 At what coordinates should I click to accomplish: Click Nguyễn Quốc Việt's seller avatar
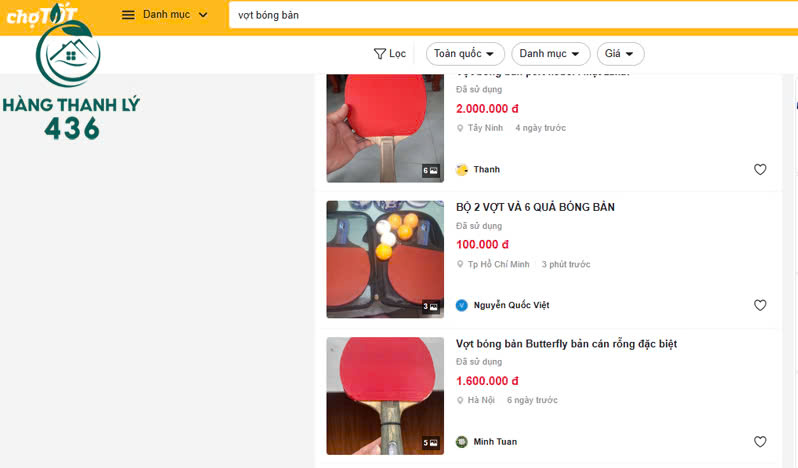click(x=462, y=306)
